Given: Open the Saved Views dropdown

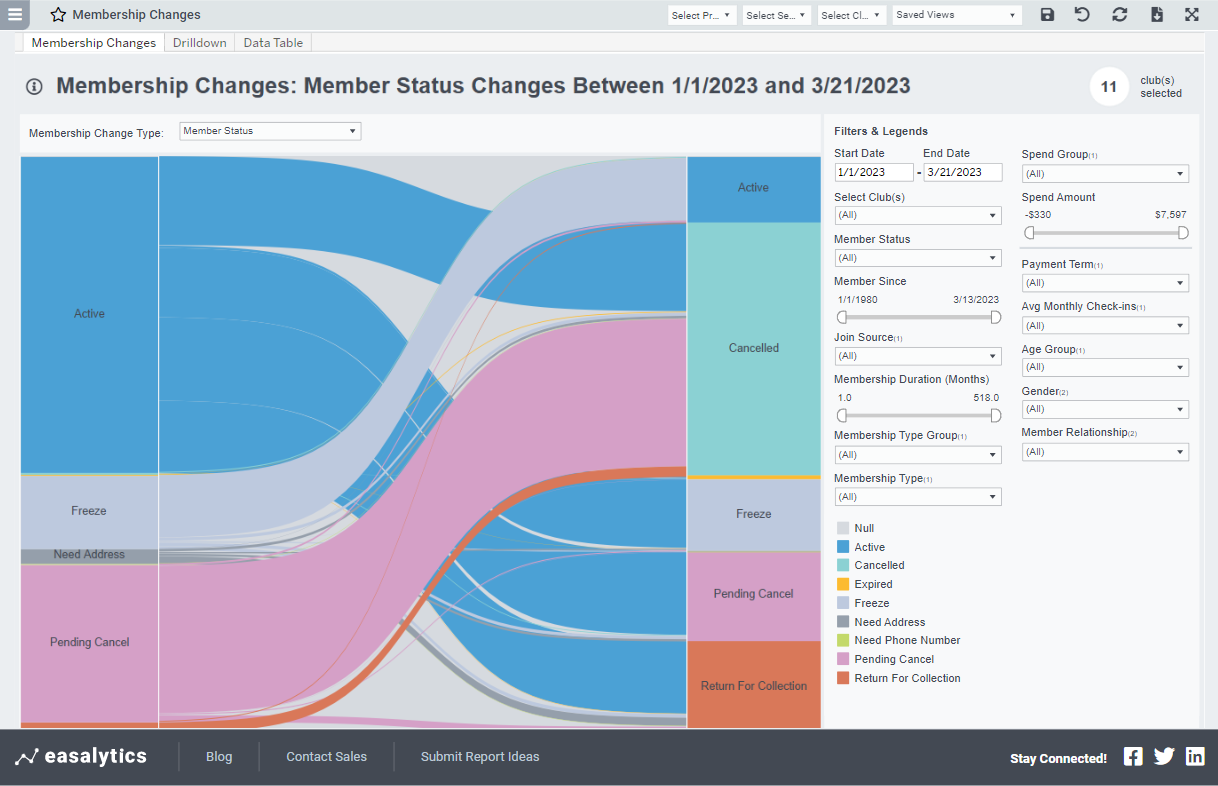Looking at the screenshot, I should click(x=956, y=14).
